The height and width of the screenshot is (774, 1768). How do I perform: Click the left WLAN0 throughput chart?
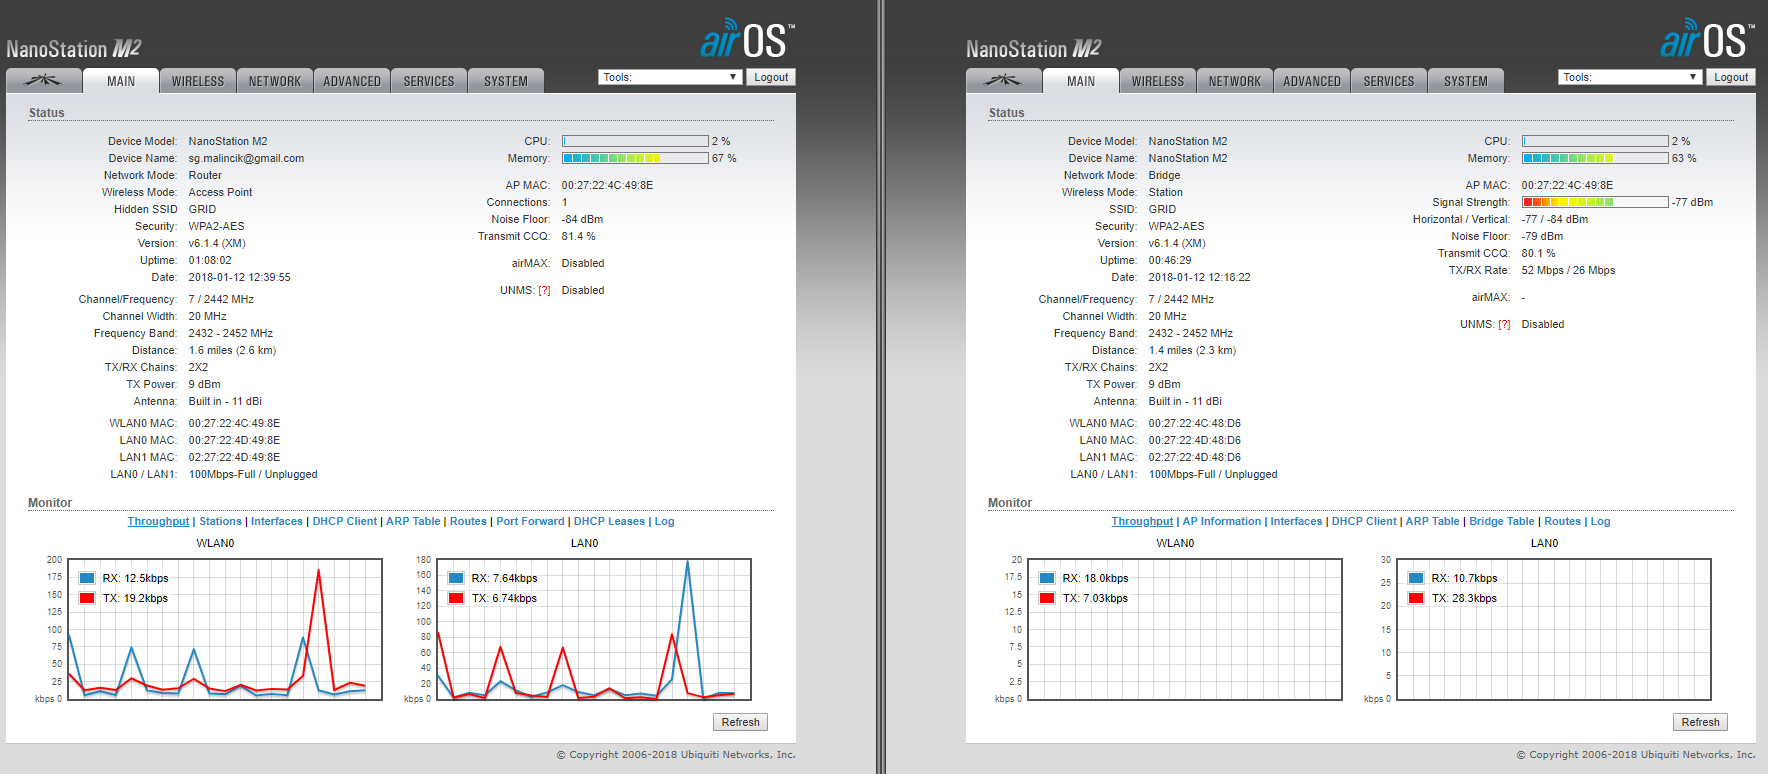pos(224,629)
